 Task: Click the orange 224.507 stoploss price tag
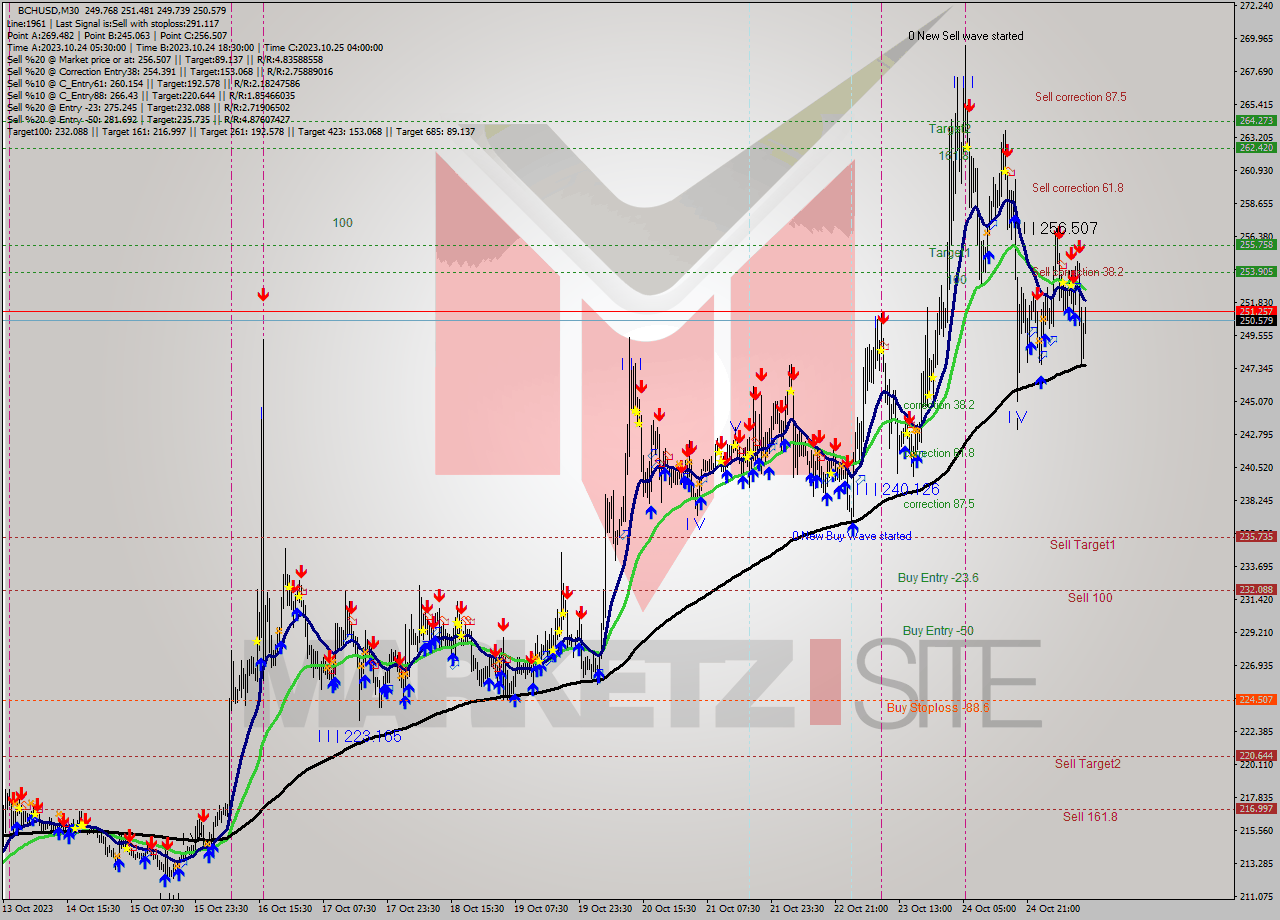coord(1256,699)
